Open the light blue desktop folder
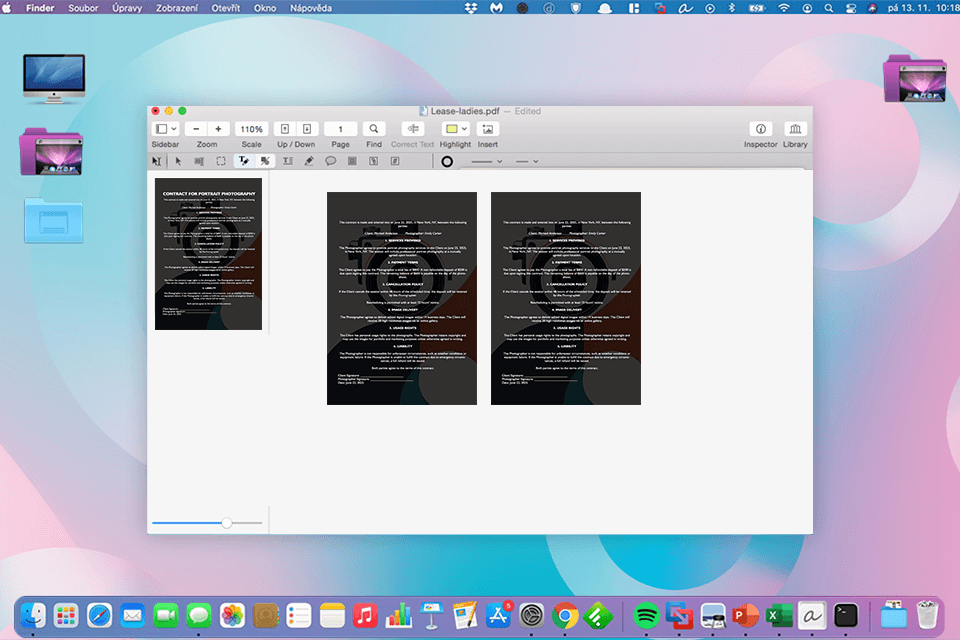This screenshot has width=960, height=640. click(54, 220)
